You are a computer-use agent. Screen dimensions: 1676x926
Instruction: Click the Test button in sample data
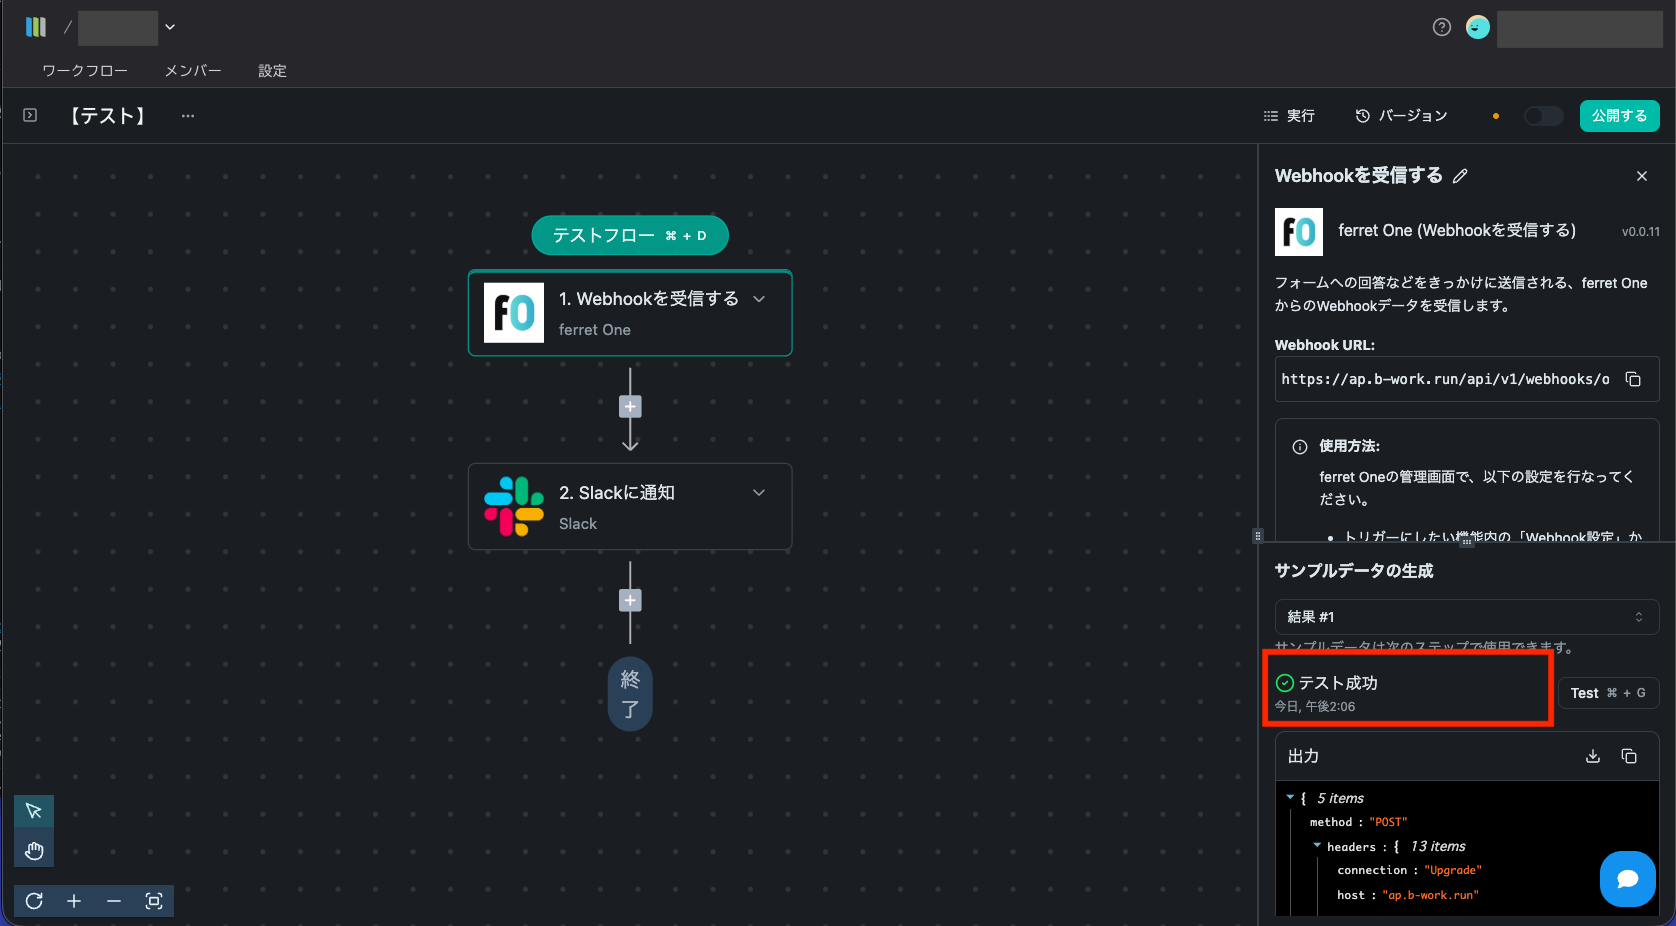click(1609, 693)
